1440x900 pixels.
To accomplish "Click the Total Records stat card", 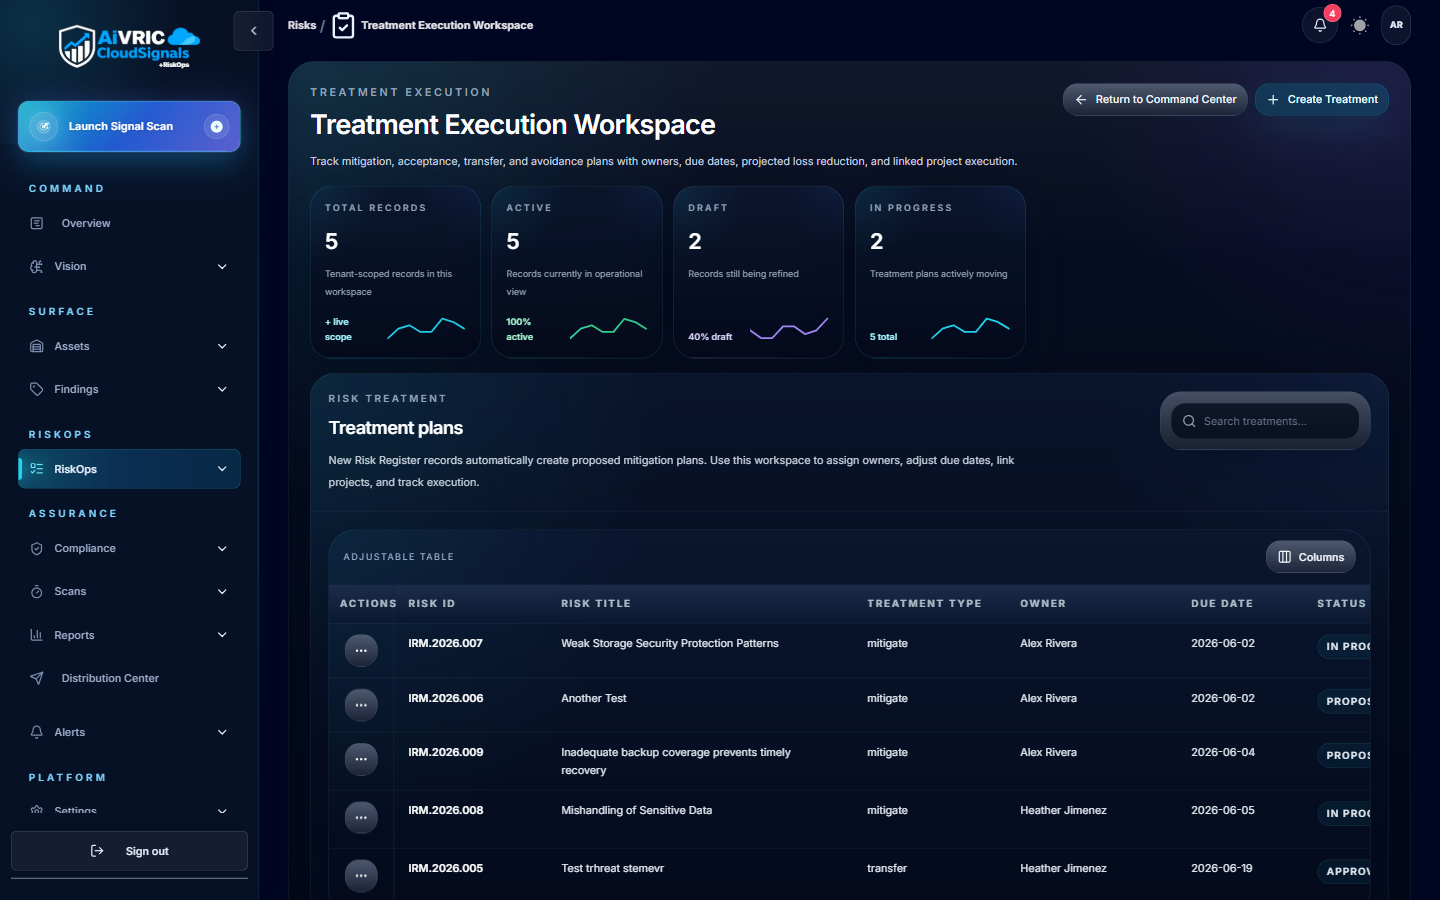I will pos(395,272).
